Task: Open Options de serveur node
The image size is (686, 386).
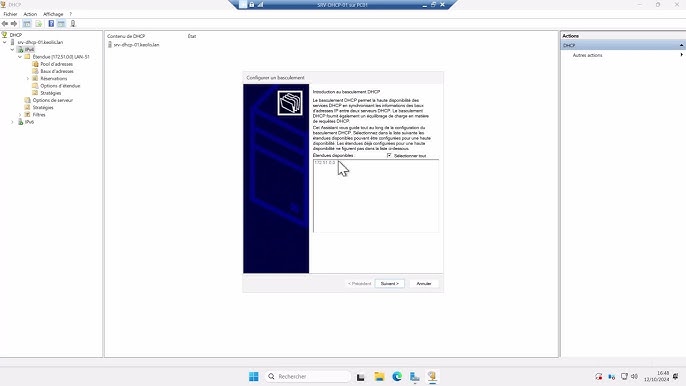Action: click(x=52, y=100)
